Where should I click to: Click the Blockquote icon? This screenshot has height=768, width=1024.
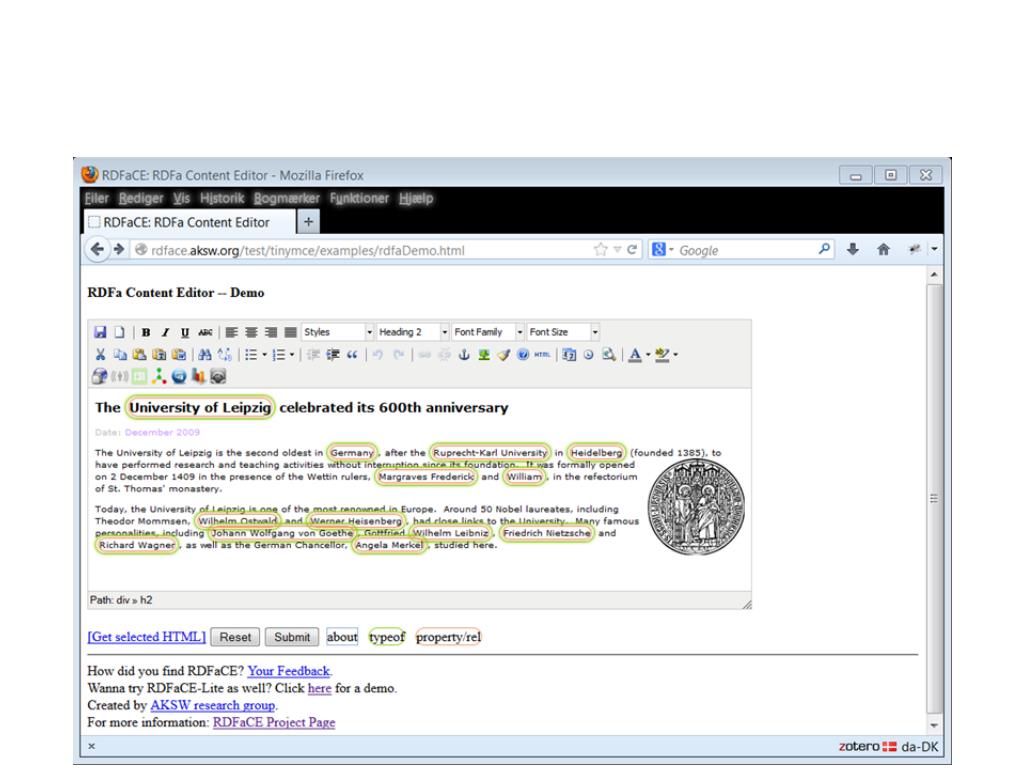(x=353, y=355)
